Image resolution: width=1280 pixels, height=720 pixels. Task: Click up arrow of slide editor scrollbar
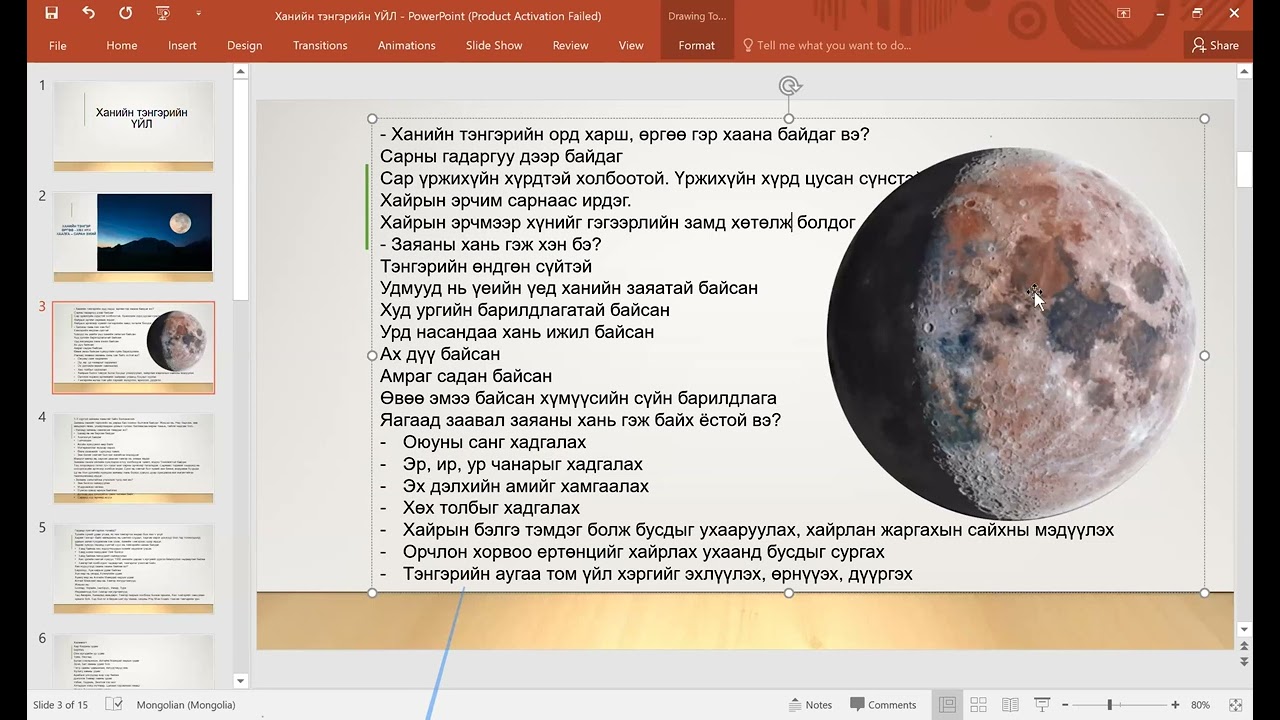pyautogui.click(x=1244, y=72)
